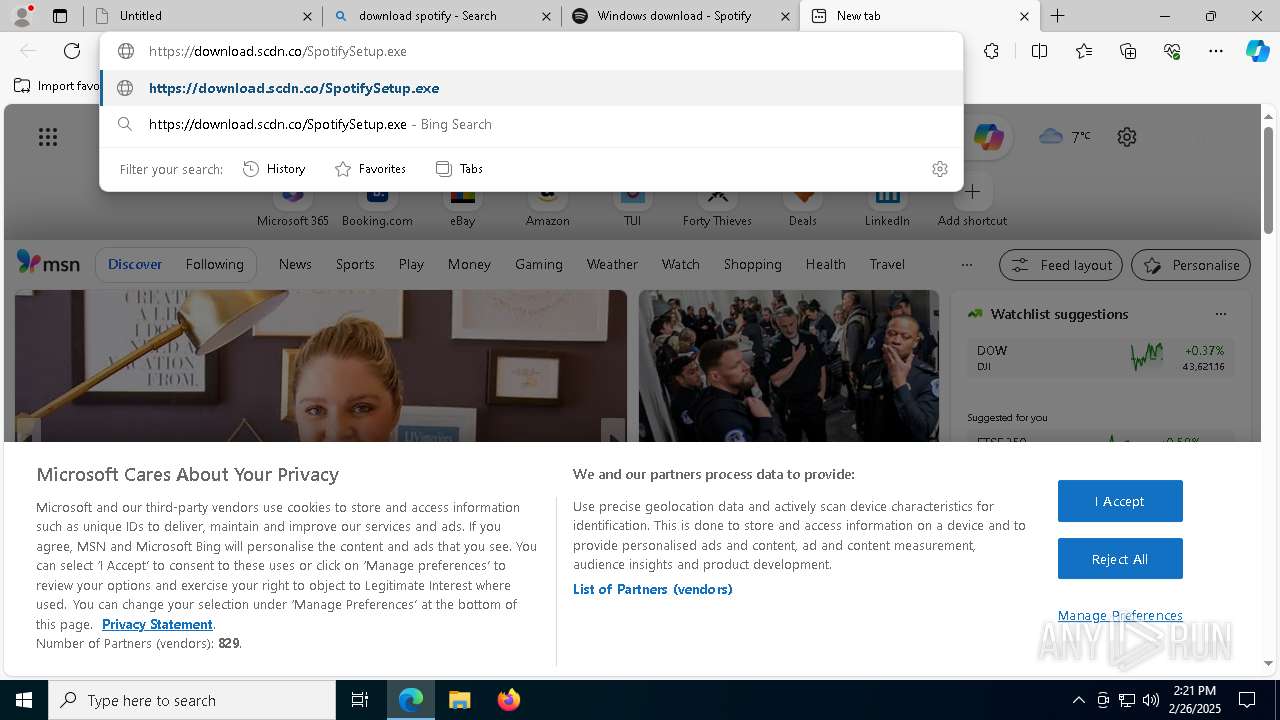Open the Split screen icon
Image resolution: width=1280 pixels, height=720 pixels.
(1039, 51)
